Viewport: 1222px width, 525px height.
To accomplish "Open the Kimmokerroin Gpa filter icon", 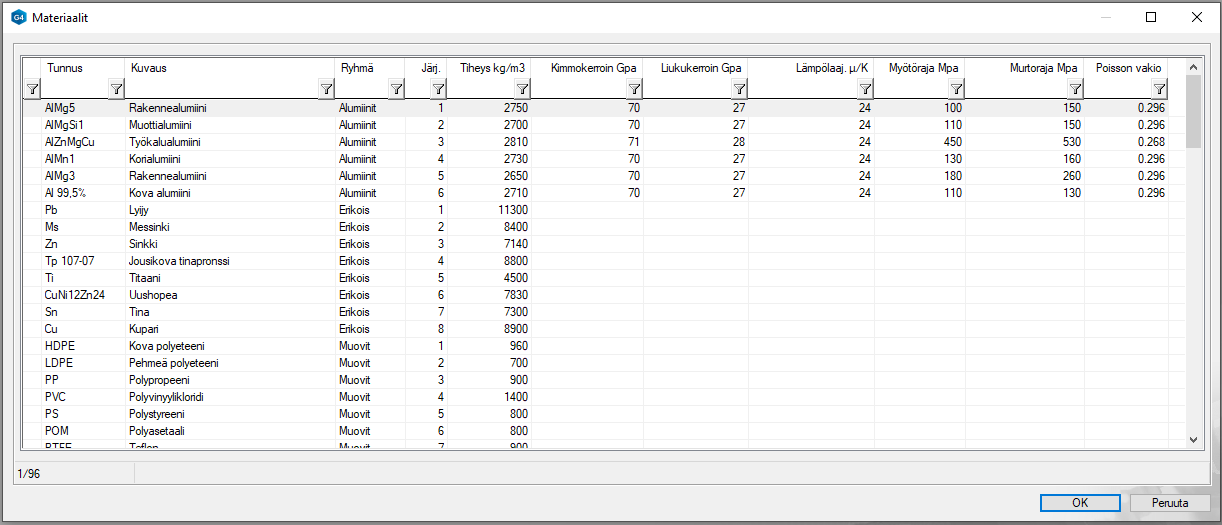I will (x=632, y=89).
